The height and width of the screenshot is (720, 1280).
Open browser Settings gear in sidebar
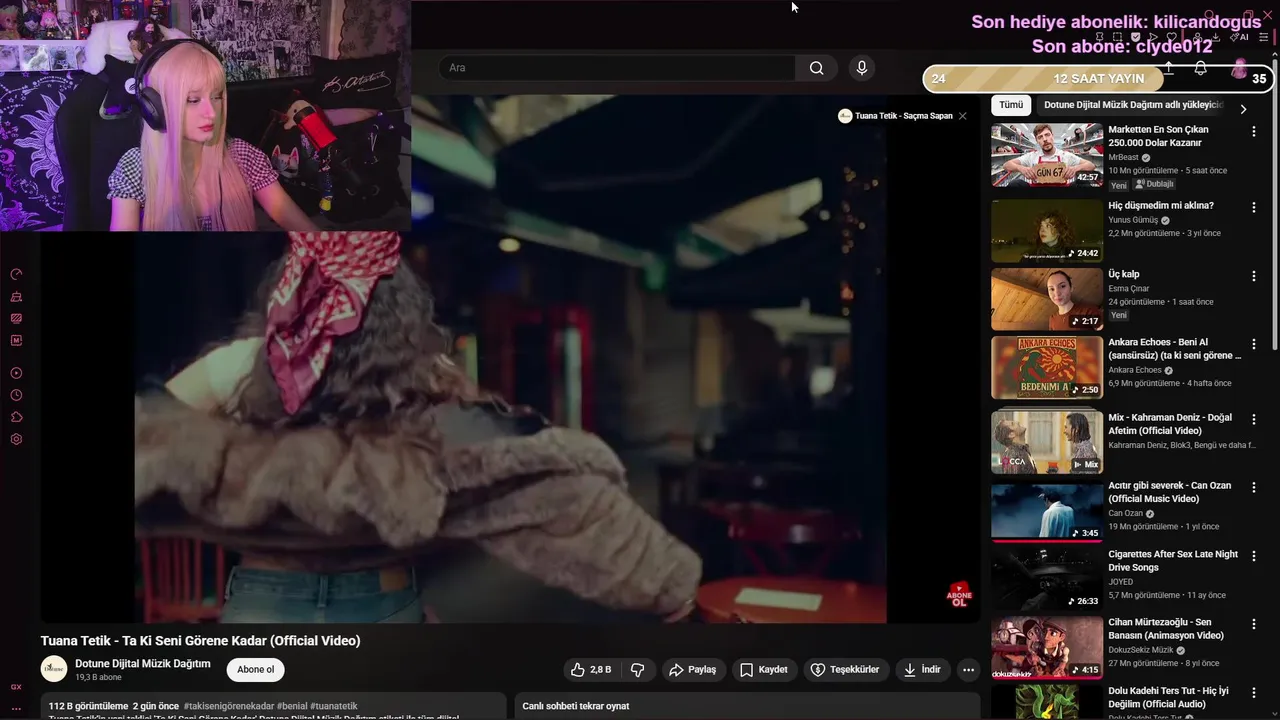pos(16,439)
